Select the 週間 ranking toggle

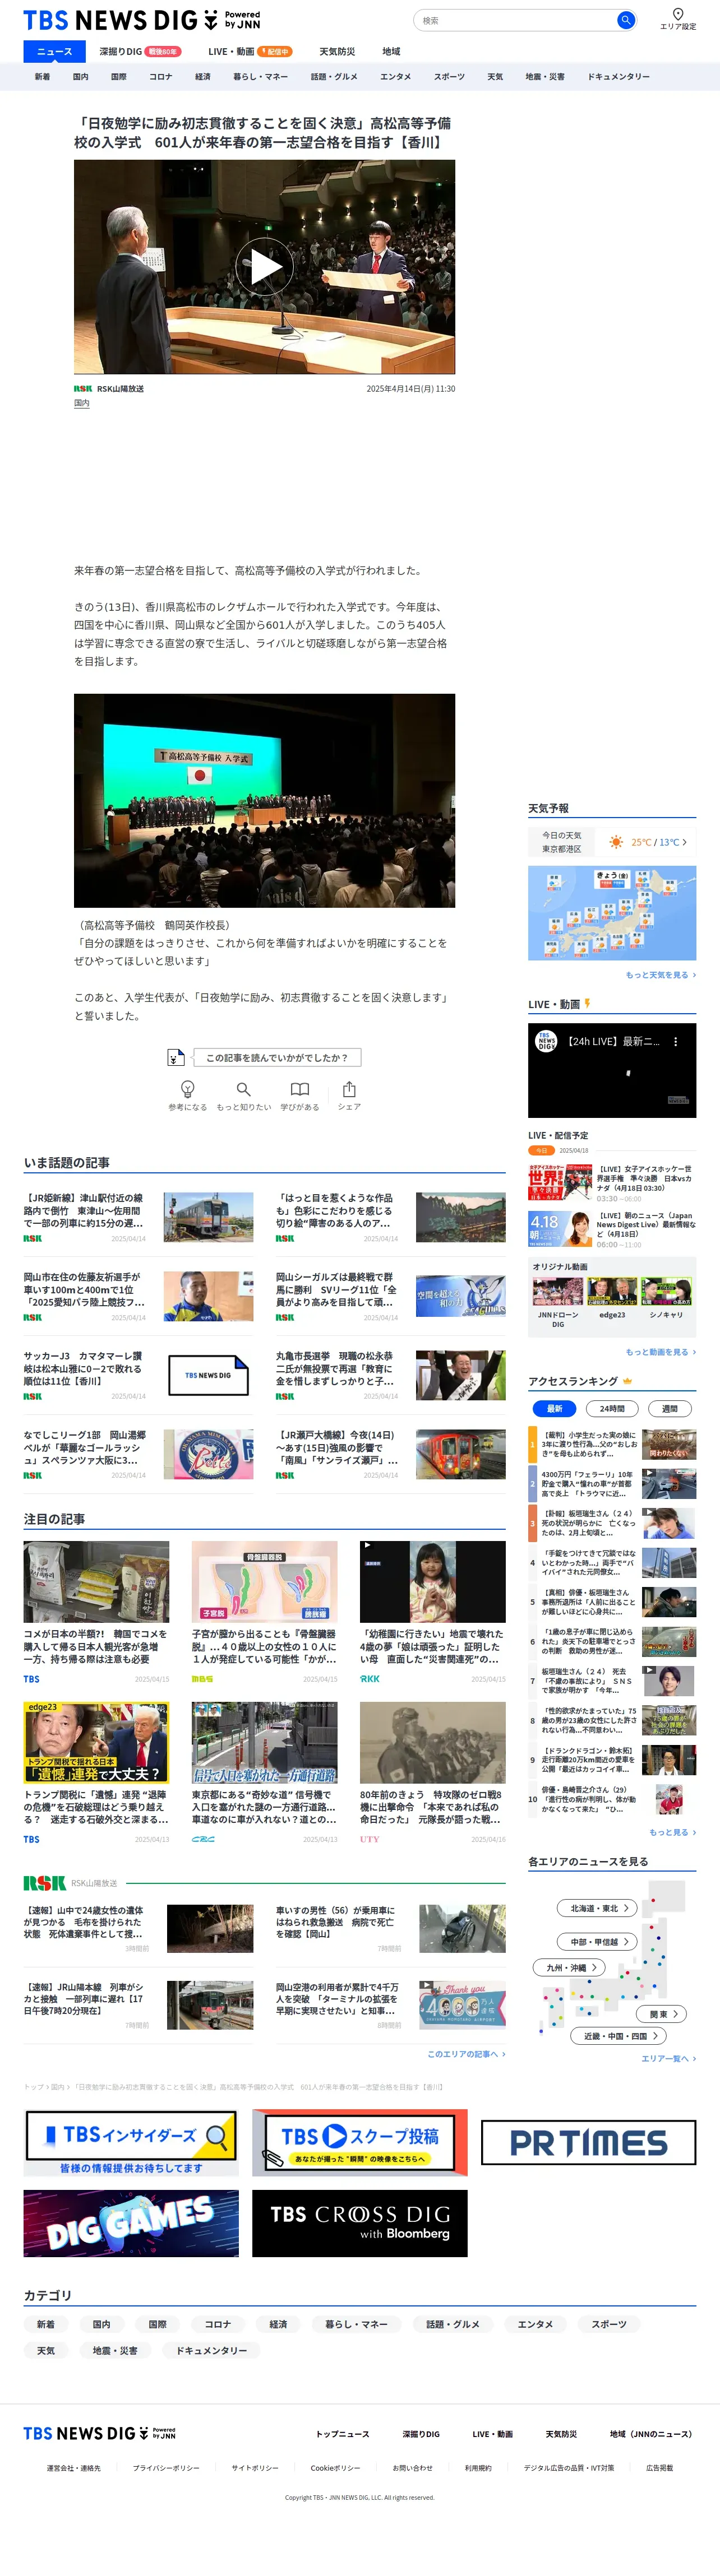point(669,1408)
